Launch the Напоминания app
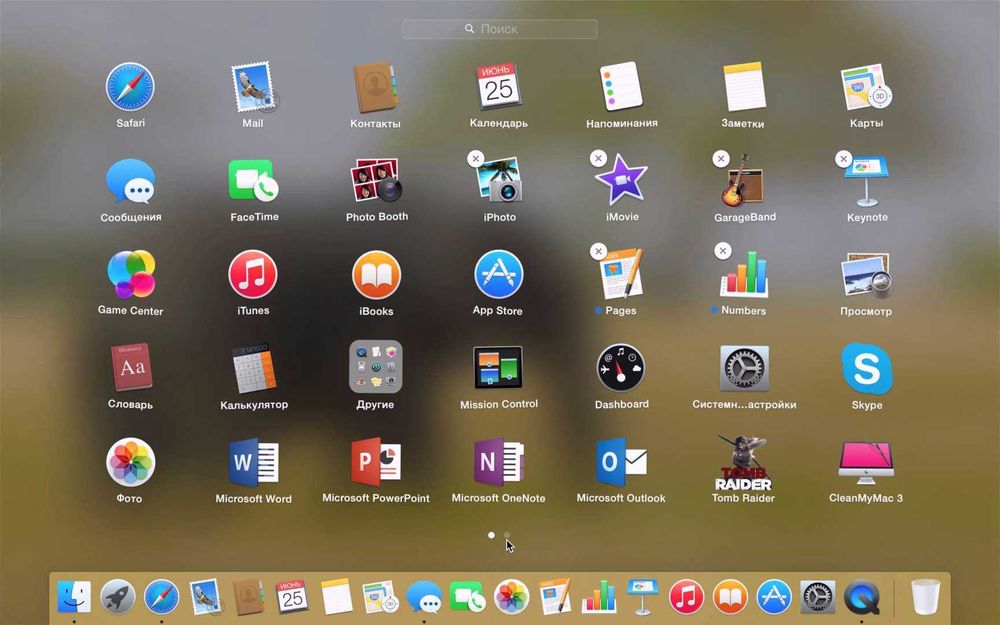This screenshot has height=625, width=1000. point(622,87)
